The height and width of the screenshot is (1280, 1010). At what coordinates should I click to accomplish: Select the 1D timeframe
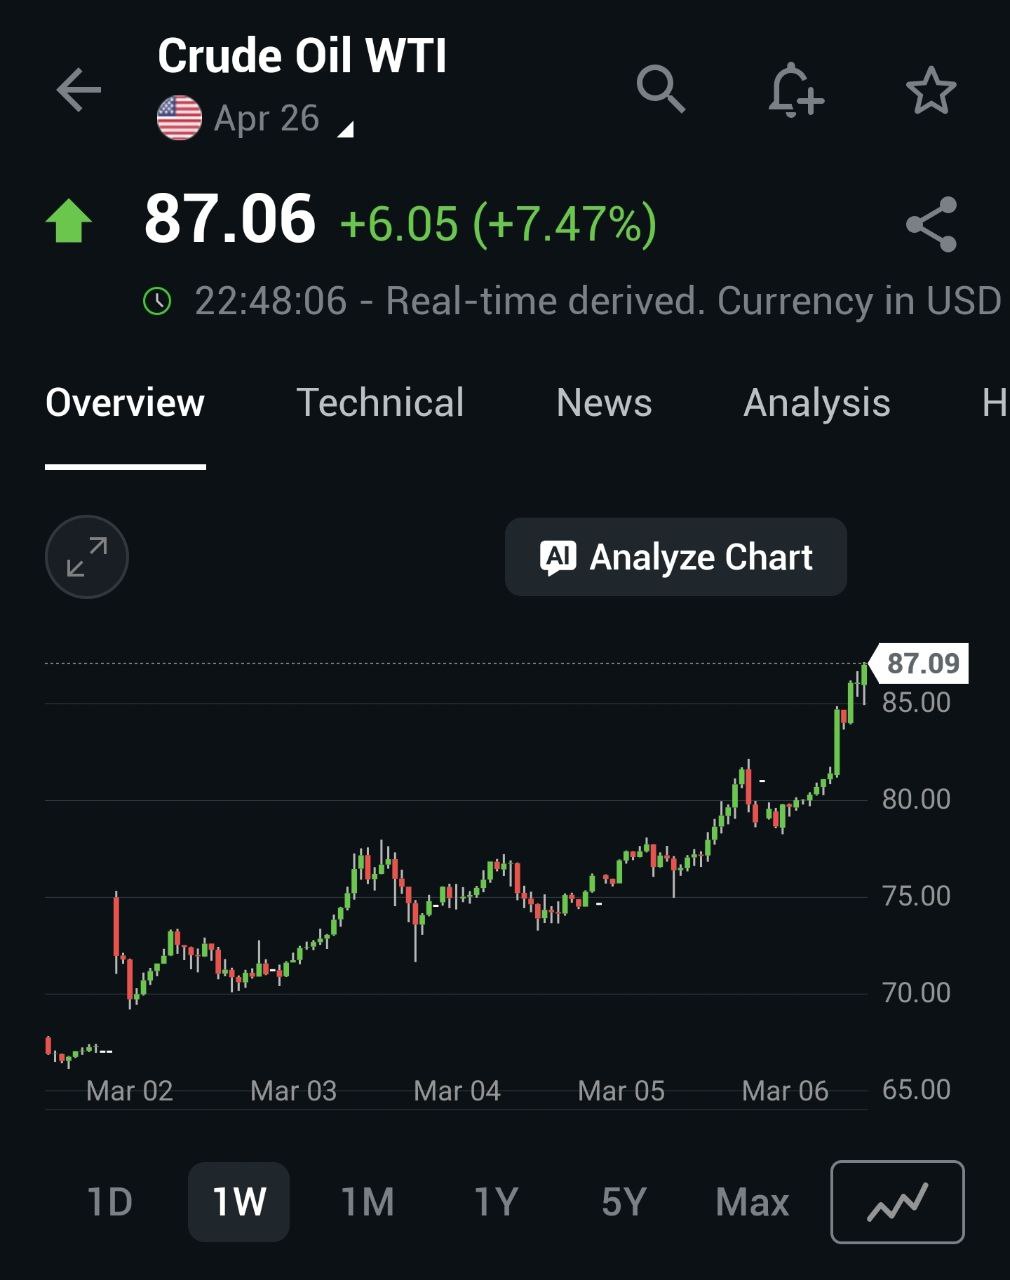[x=110, y=1202]
